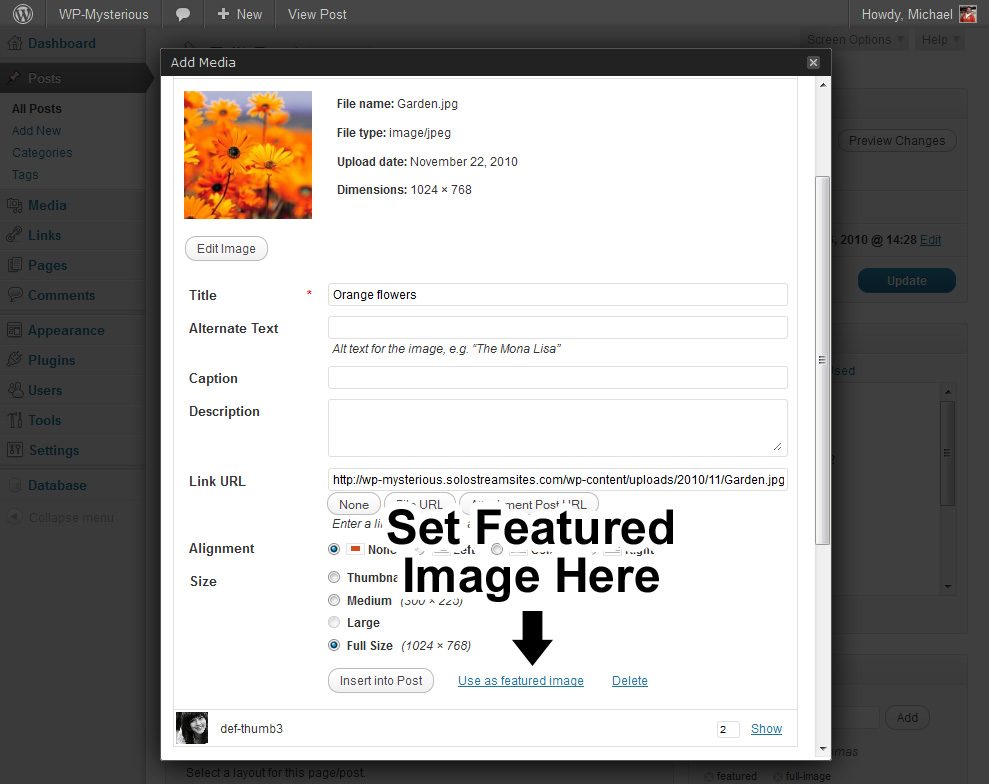Expand the Help dropdown
989x784 pixels.
940,40
